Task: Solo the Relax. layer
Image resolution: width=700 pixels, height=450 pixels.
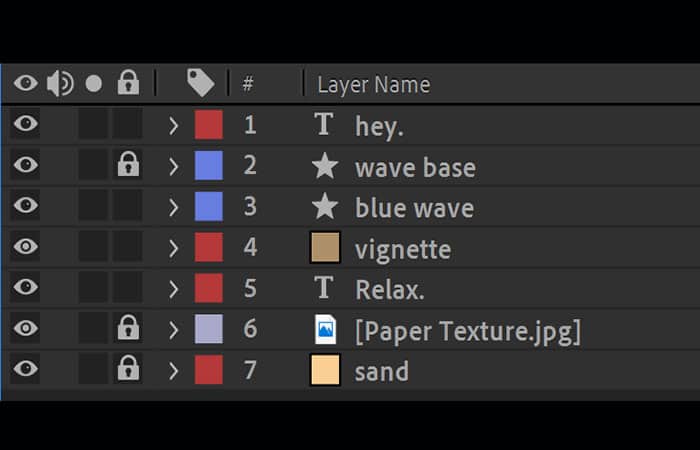Action: tap(93, 287)
